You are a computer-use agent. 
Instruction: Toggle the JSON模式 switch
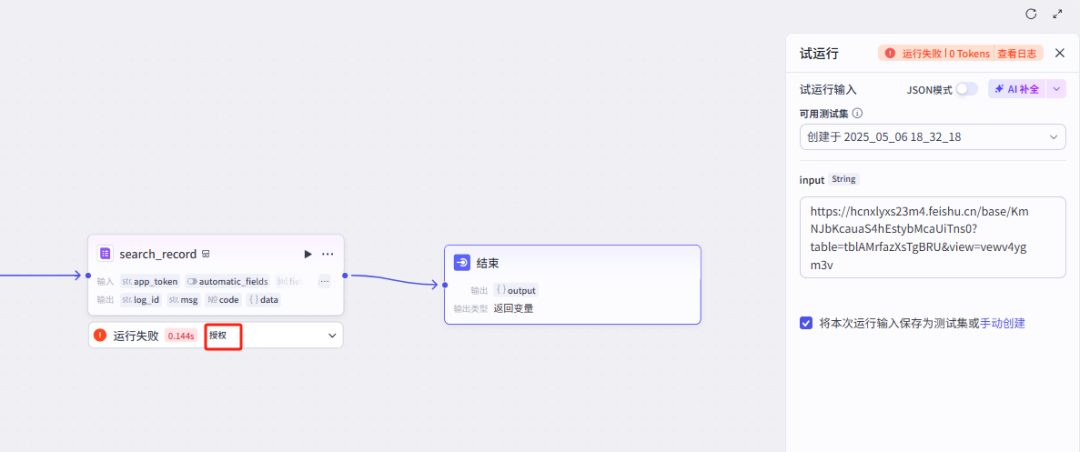[966, 89]
